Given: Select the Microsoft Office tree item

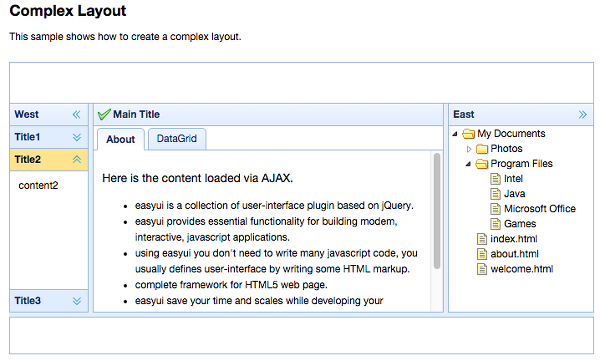Looking at the screenshot, I should click(x=540, y=209).
